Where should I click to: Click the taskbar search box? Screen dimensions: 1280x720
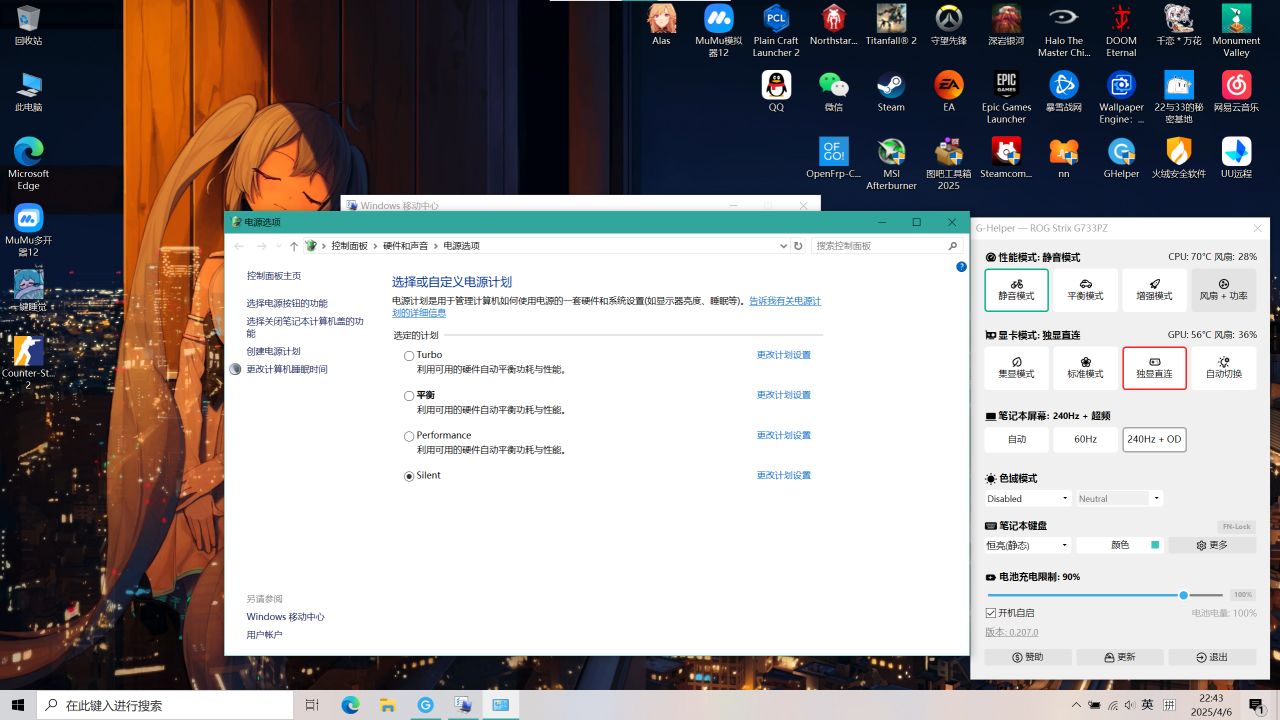tap(165, 705)
